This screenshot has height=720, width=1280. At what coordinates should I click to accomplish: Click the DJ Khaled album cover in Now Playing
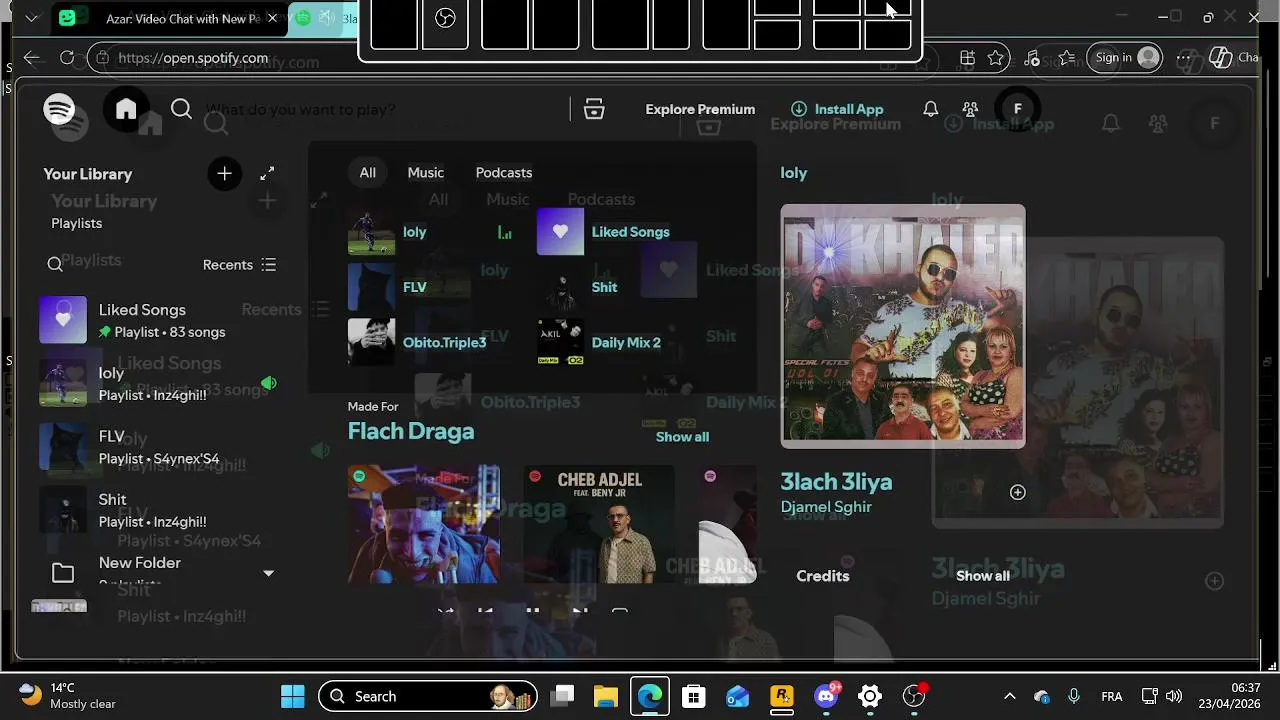click(903, 326)
